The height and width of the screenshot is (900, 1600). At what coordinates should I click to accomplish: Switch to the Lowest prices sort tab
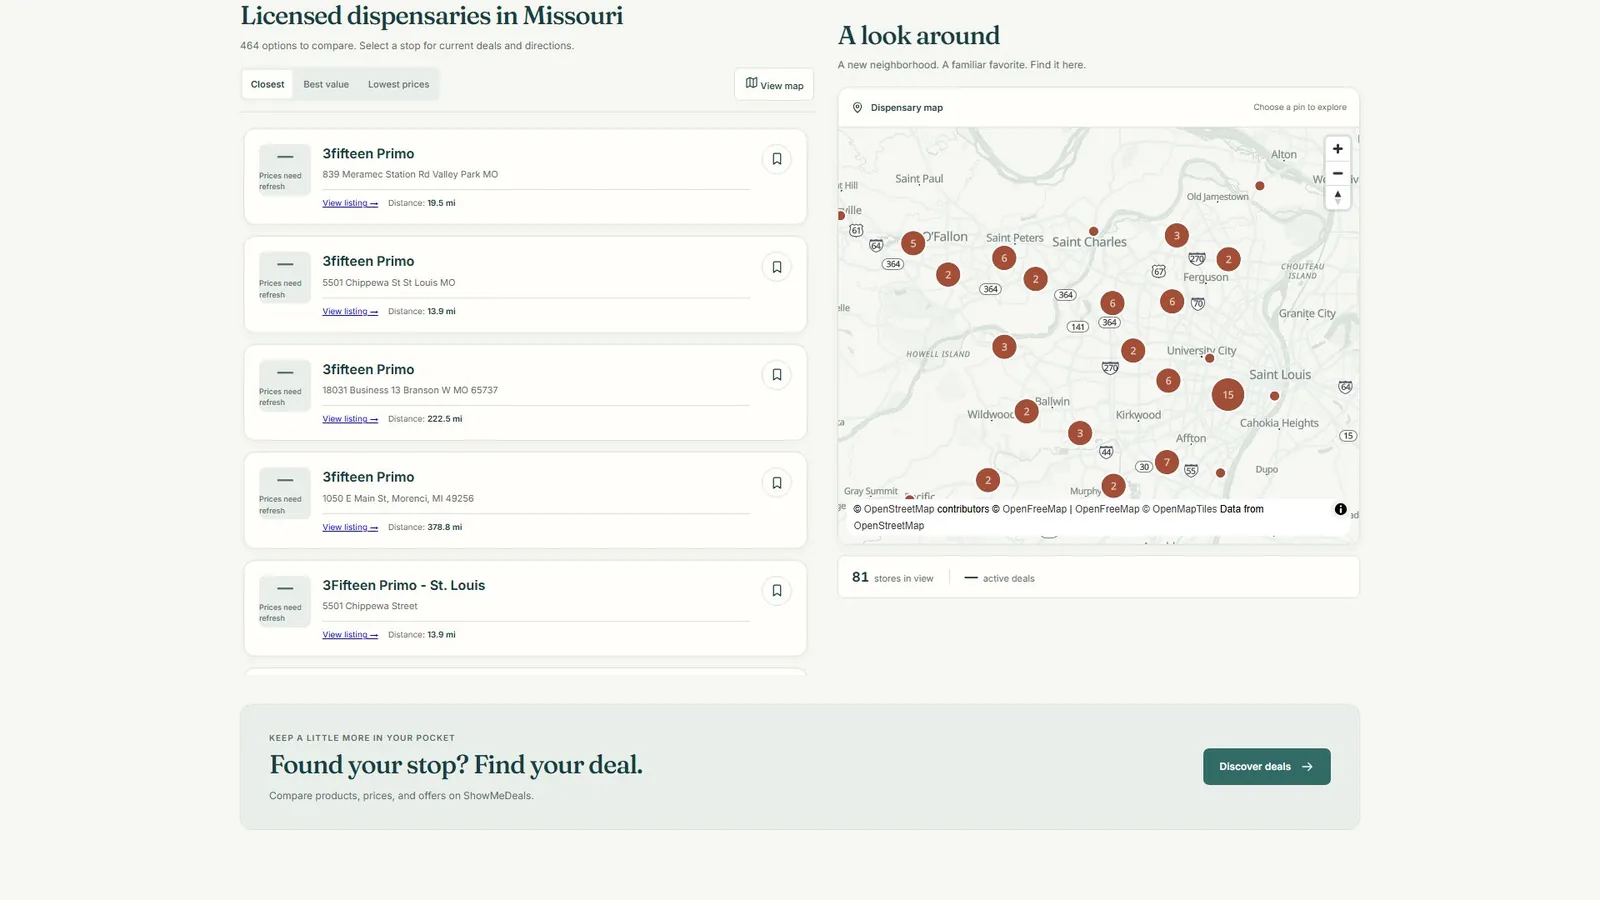click(398, 84)
